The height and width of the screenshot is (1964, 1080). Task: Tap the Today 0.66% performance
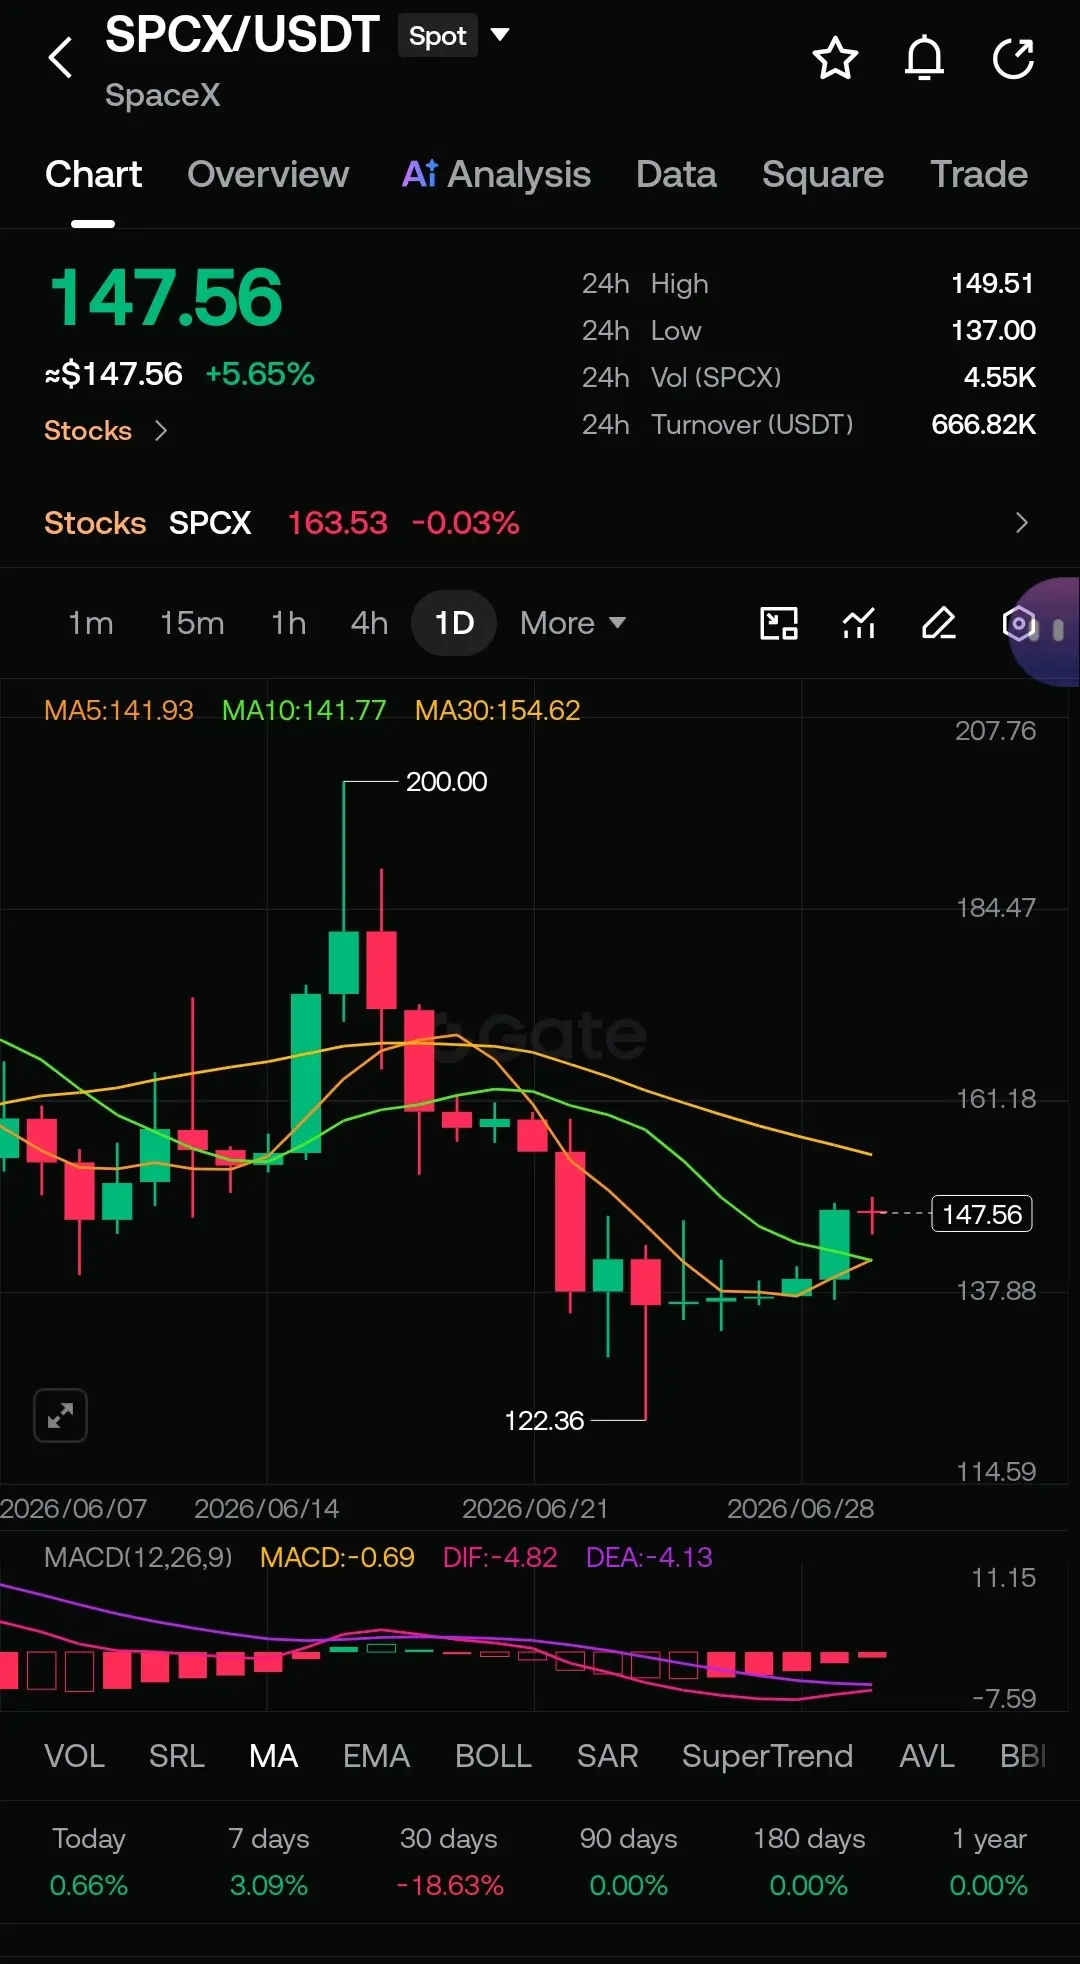coord(89,1862)
